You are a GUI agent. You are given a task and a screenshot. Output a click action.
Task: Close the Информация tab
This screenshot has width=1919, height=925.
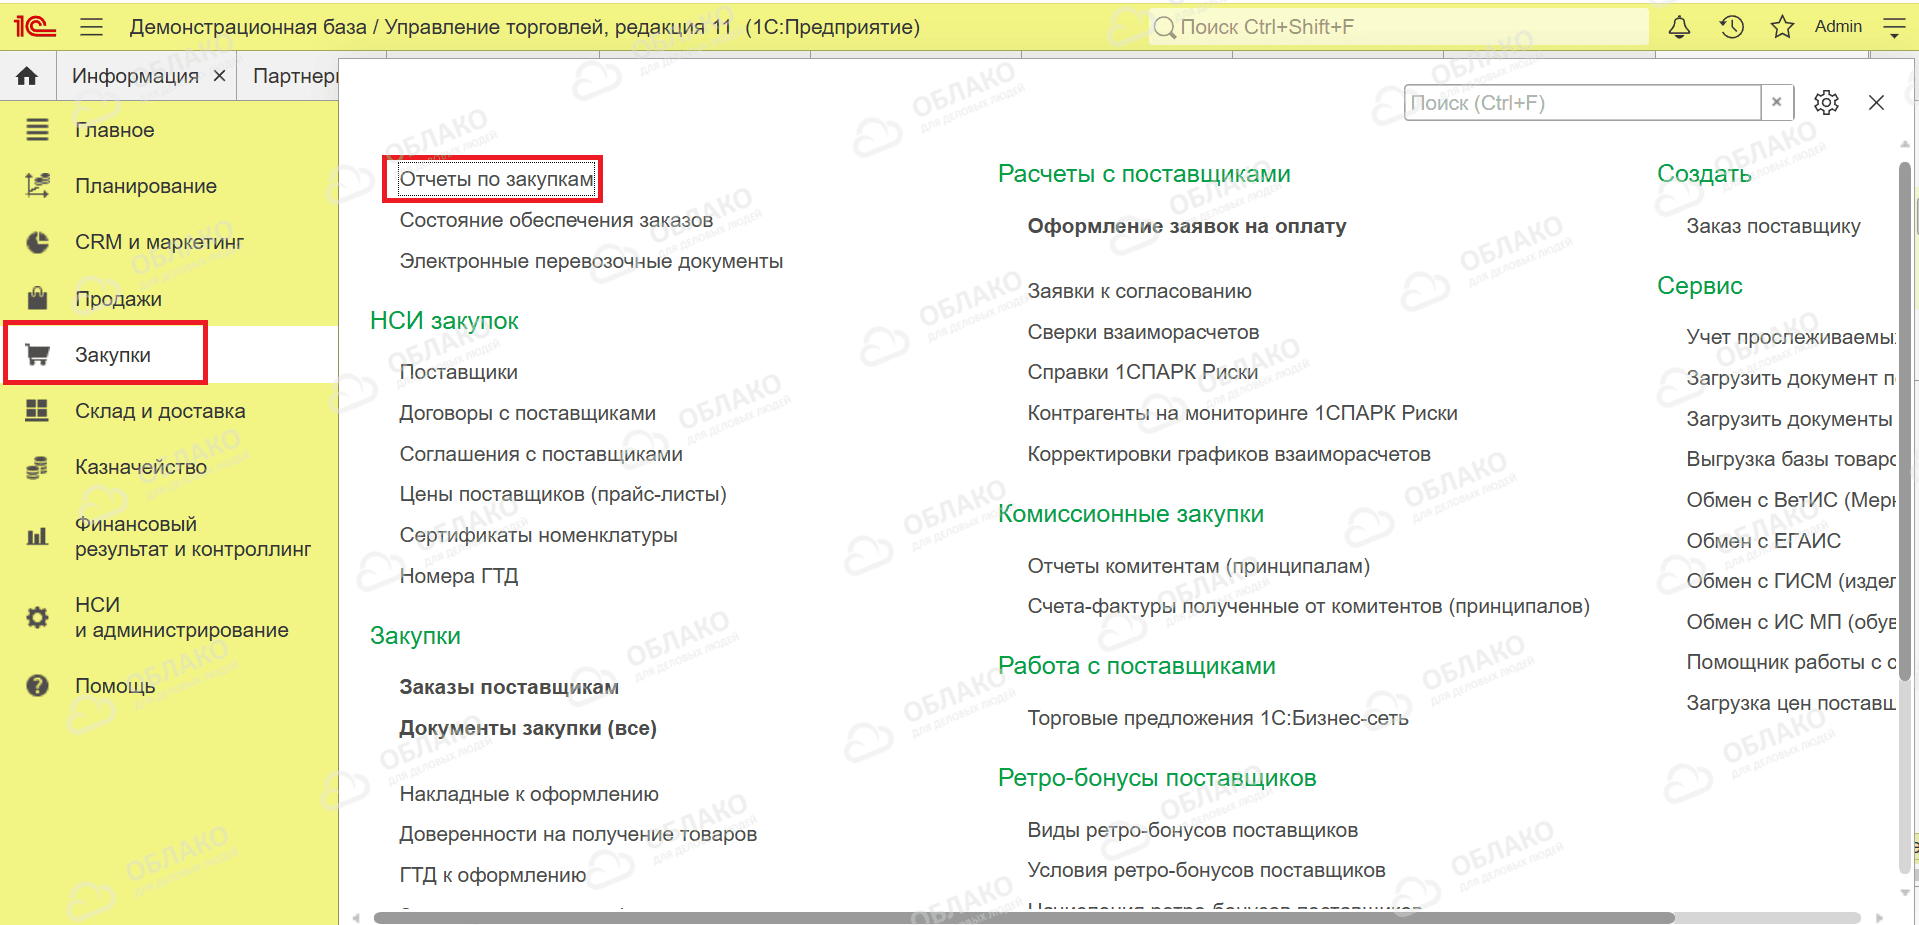(x=219, y=76)
